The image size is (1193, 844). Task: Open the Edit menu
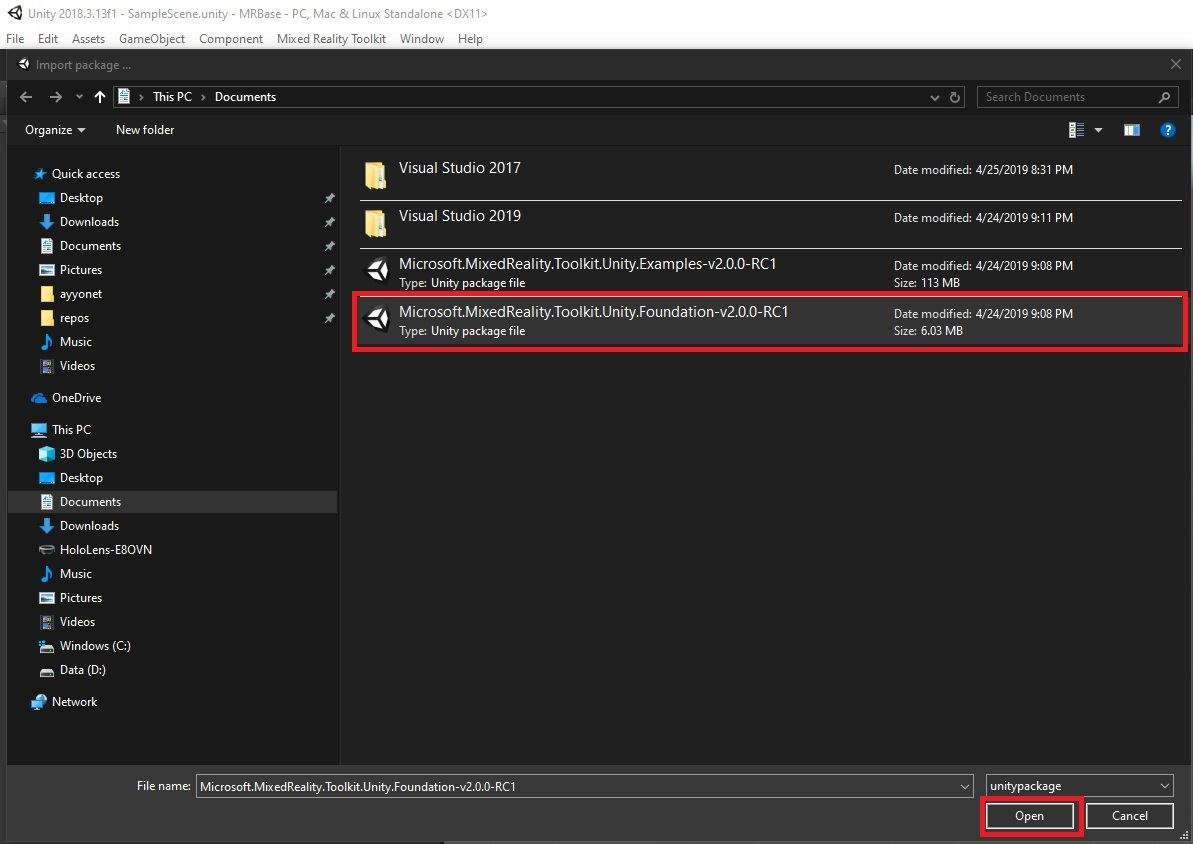point(48,39)
